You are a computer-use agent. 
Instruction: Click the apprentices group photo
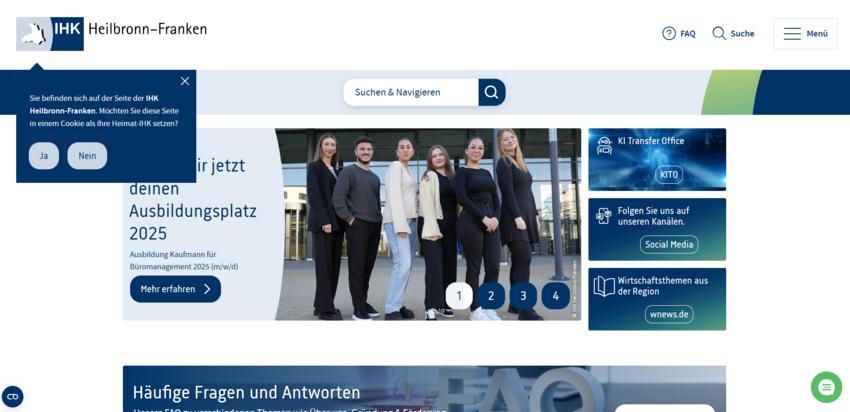click(428, 224)
